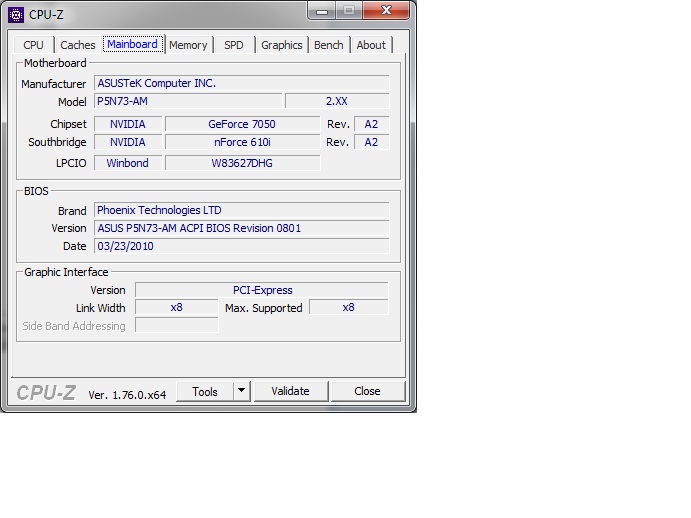Click the W83627DHG LPCIO model field

(x=242, y=163)
